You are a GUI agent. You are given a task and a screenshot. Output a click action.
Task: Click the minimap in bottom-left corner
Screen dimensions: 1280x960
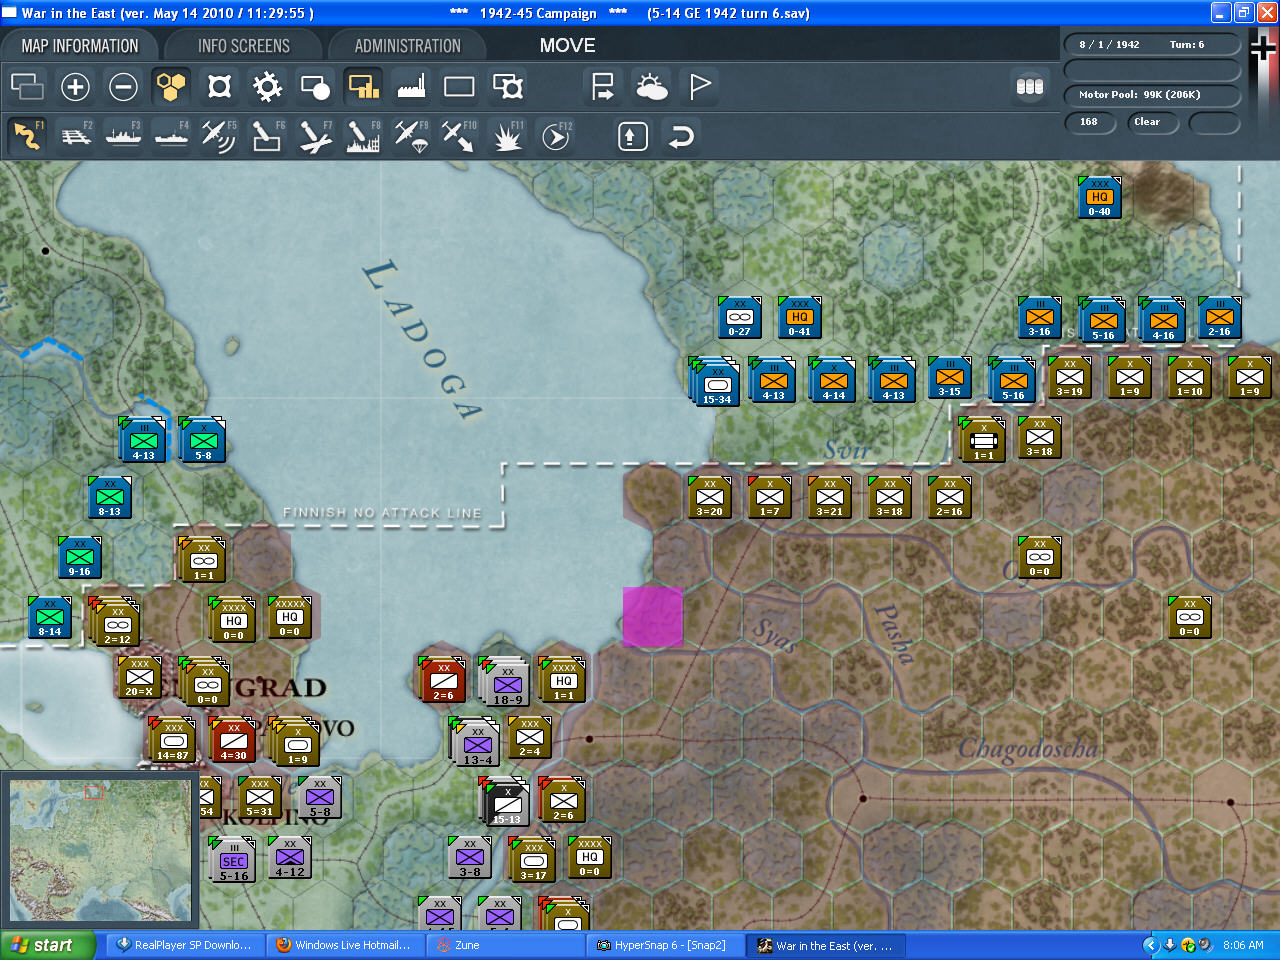pos(99,851)
